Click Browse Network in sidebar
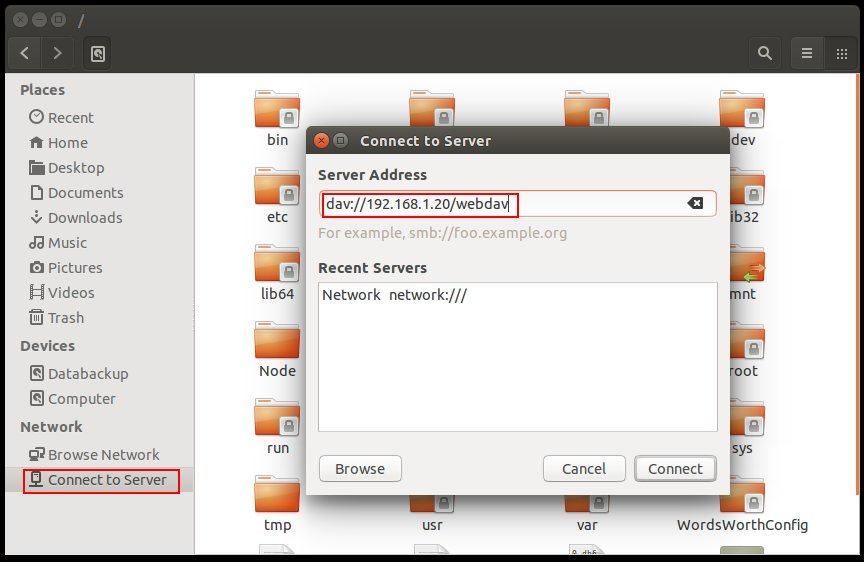This screenshot has height=562, width=864. [94, 455]
